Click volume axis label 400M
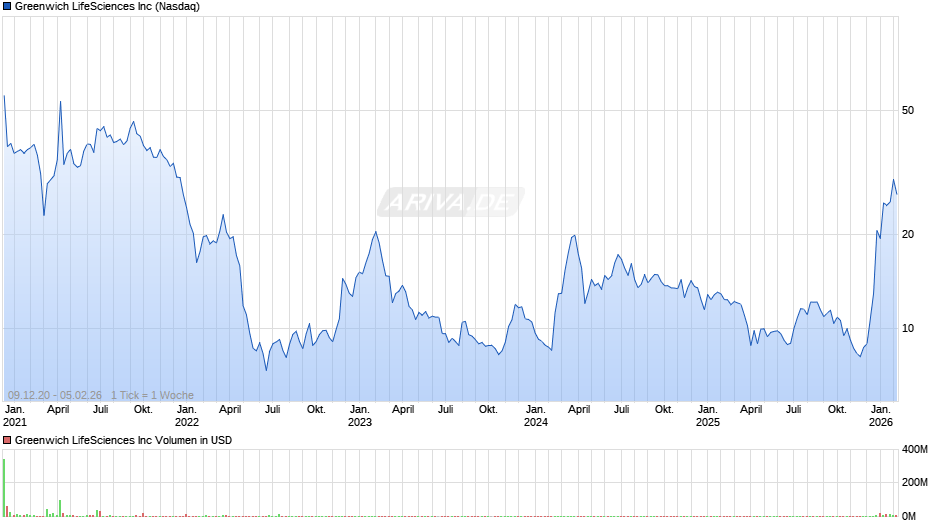The width and height of the screenshot is (940, 526). click(914, 449)
